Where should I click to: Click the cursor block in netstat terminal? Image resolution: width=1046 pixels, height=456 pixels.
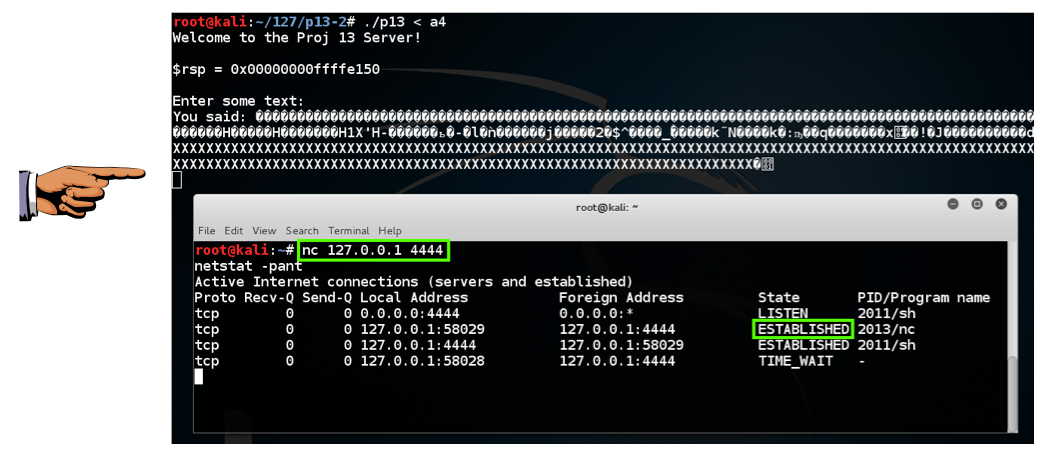[x=198, y=377]
